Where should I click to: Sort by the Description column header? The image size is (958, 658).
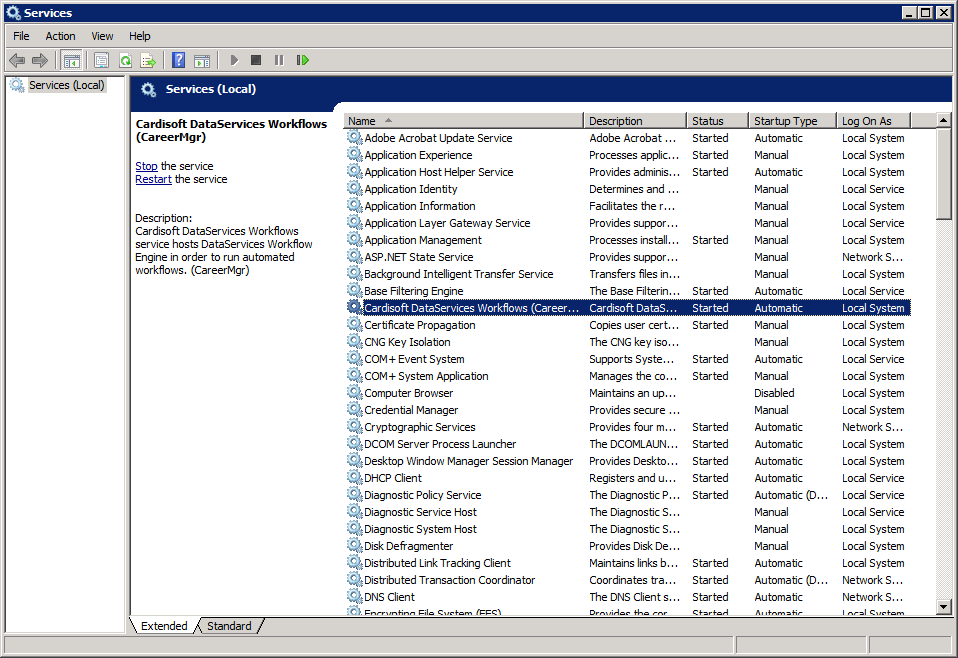click(635, 121)
